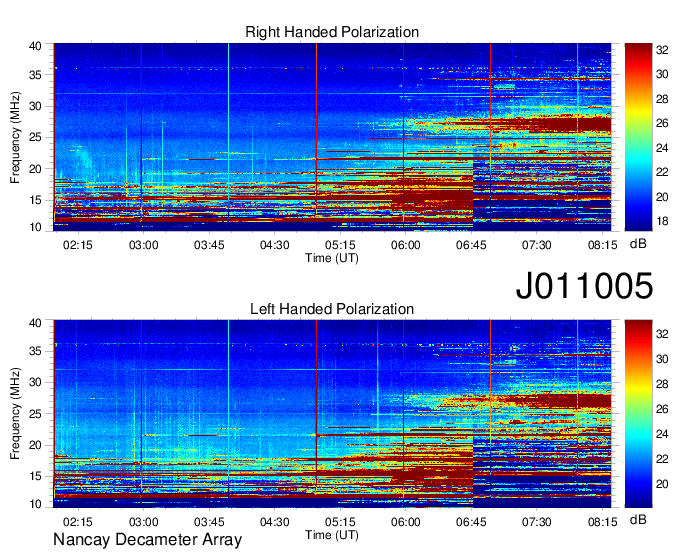Viewport: 680px width, 552px height.
Task: Click the 32 dB label on top colorbar
Action: [x=662, y=50]
